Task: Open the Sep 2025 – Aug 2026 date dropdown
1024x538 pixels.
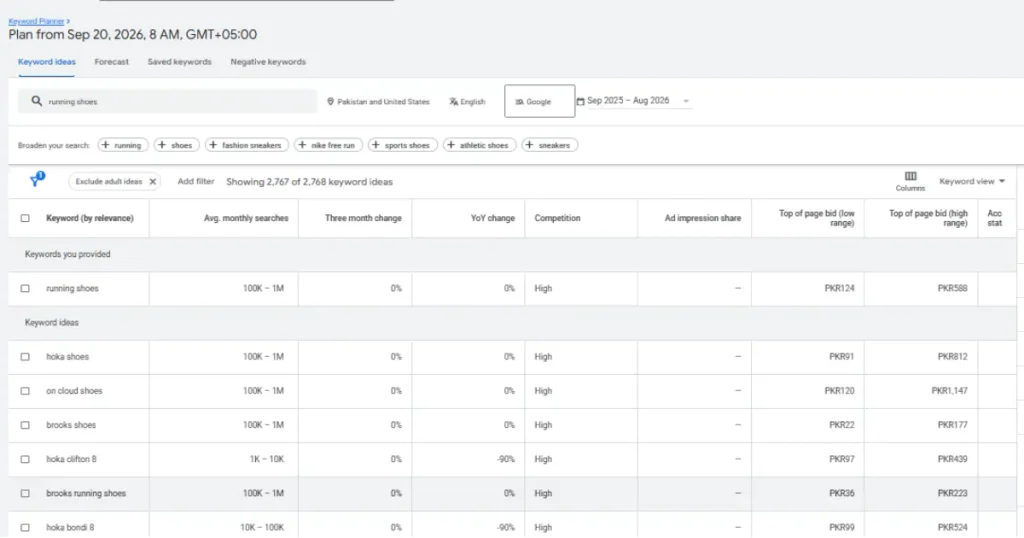Action: point(633,101)
